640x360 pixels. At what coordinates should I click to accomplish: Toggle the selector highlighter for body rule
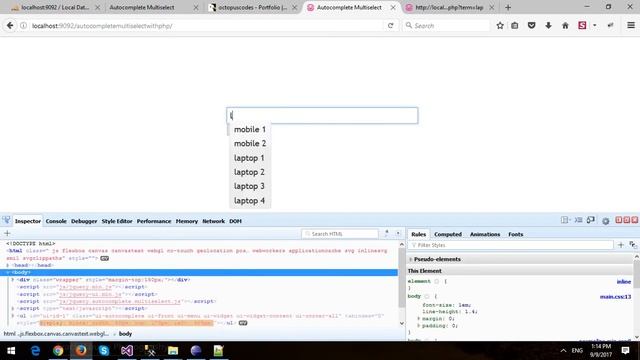427,296
